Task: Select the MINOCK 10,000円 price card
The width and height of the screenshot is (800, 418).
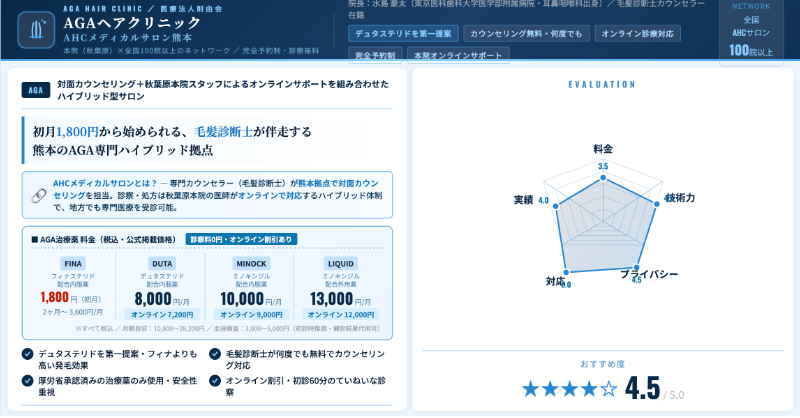Action: coord(250,287)
